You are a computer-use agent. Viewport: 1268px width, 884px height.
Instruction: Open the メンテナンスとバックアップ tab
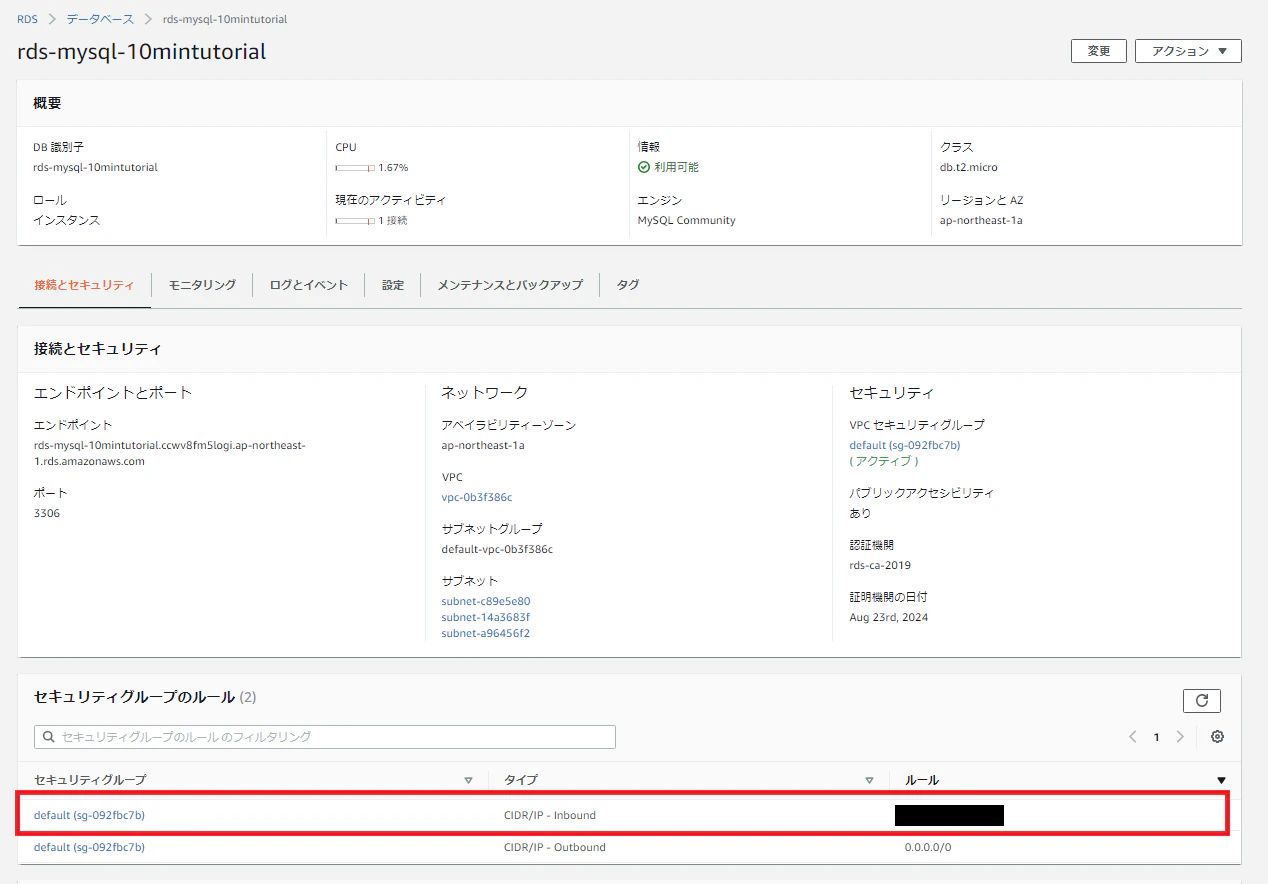(510, 285)
